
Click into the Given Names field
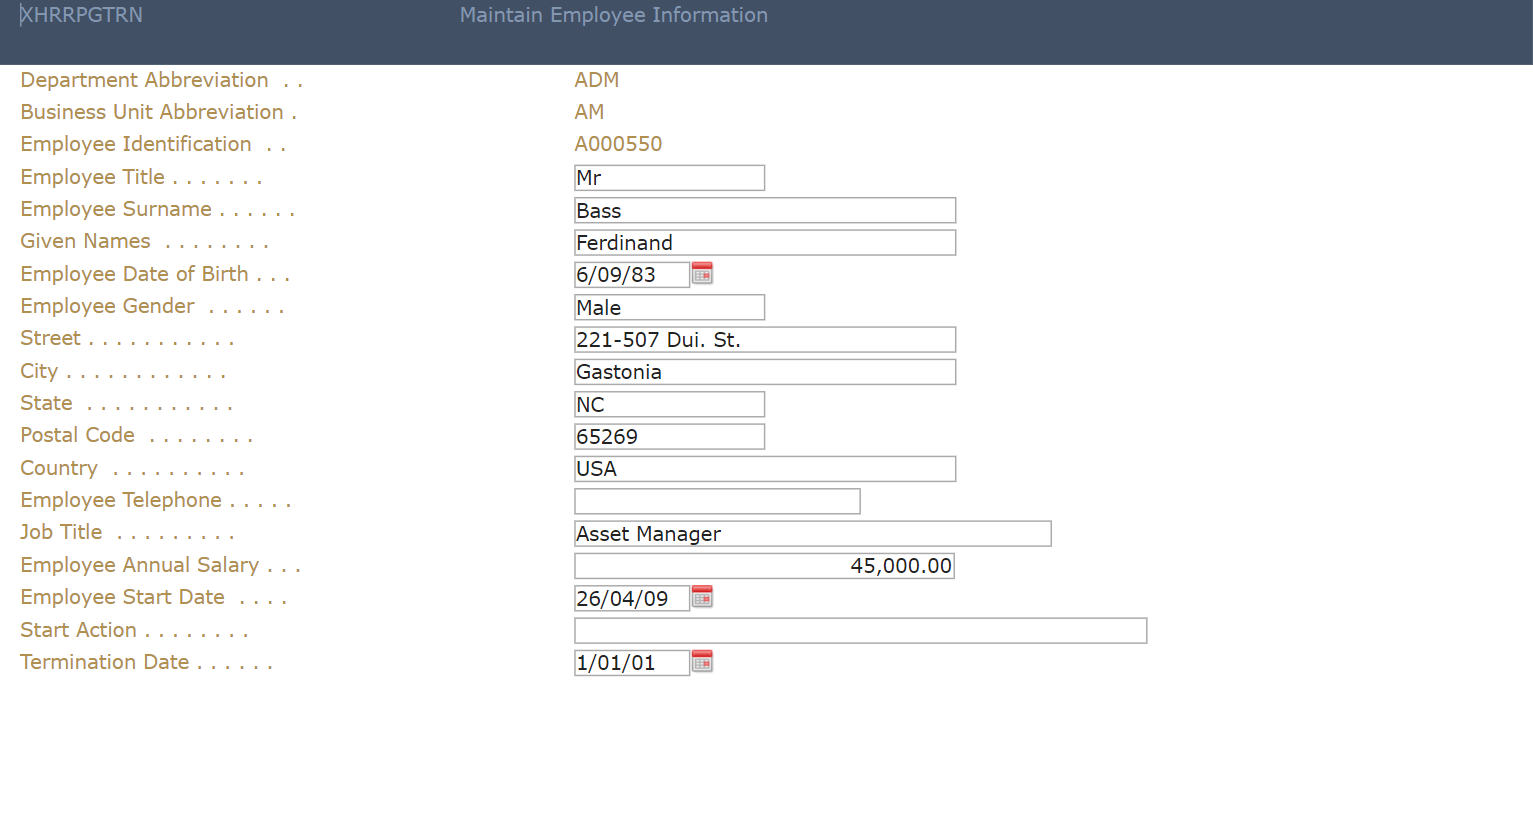764,243
